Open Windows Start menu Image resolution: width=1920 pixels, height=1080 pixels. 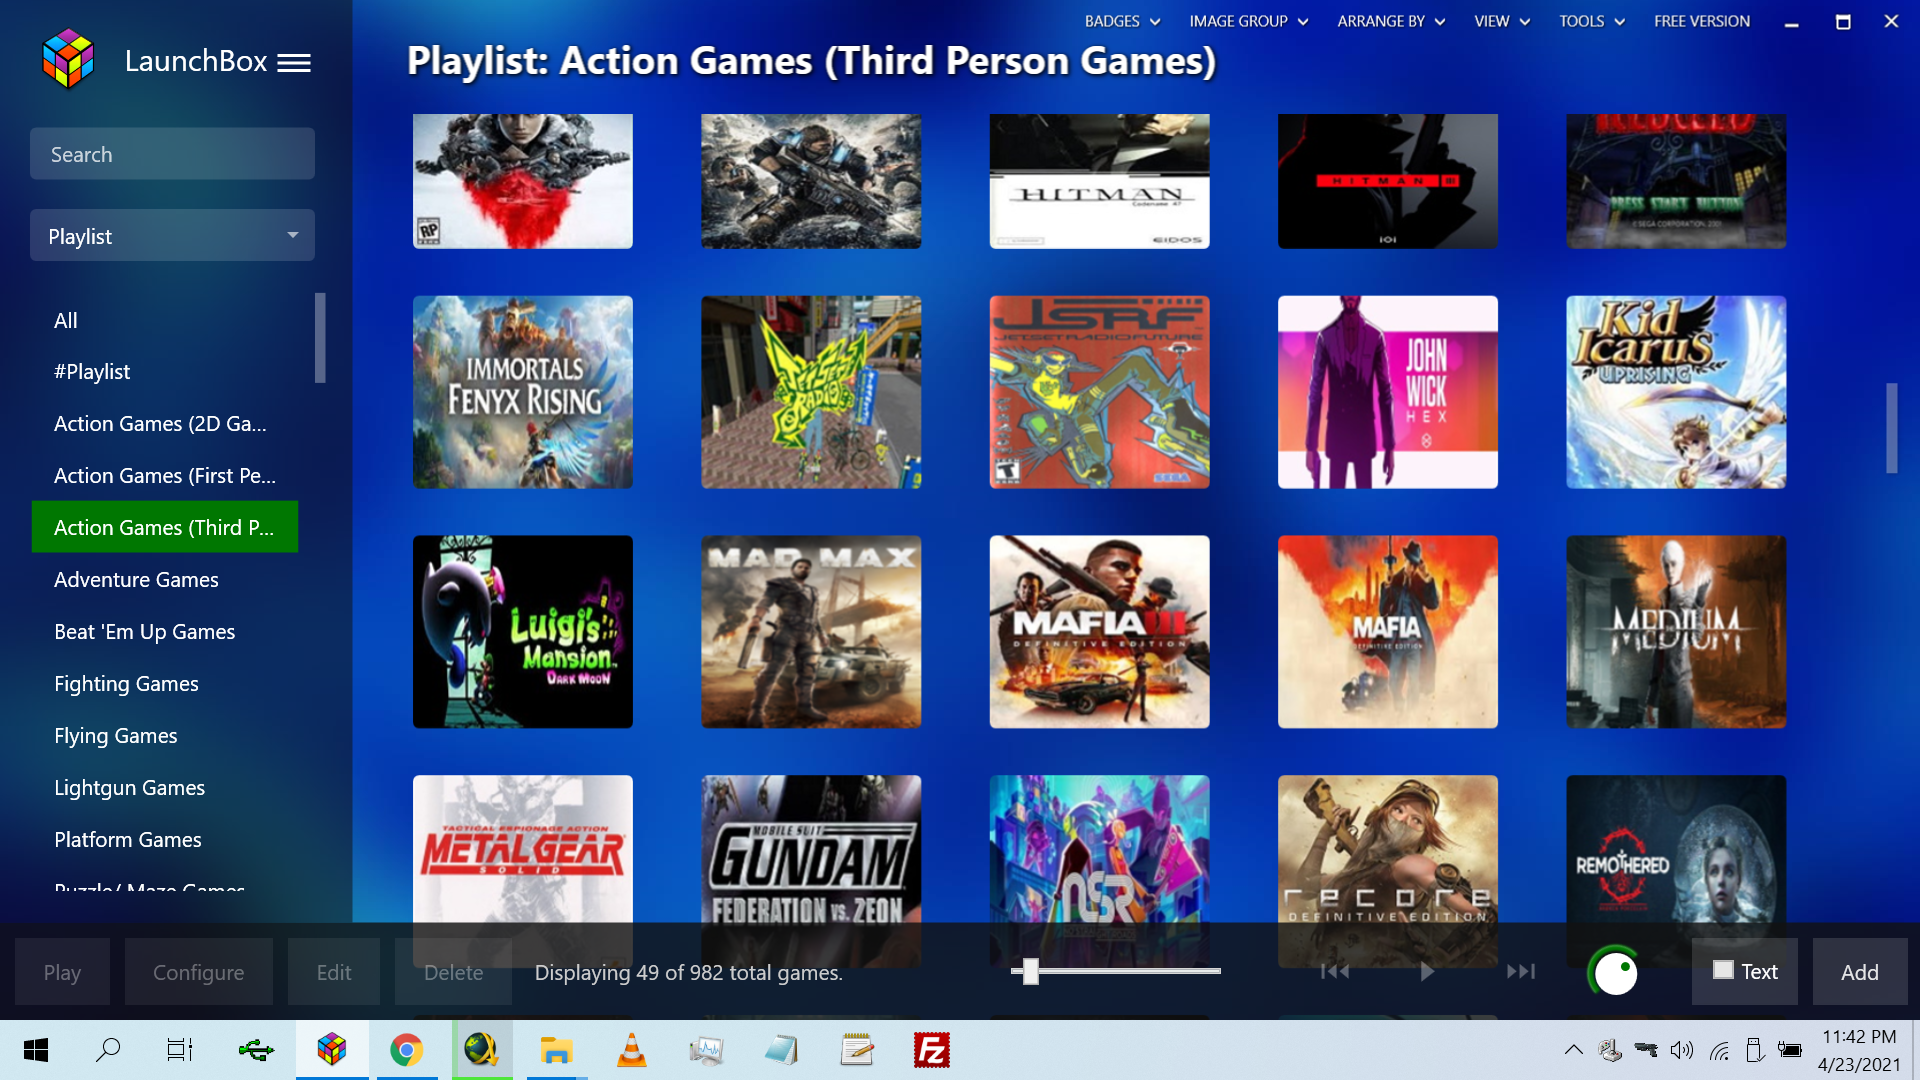[36, 1050]
